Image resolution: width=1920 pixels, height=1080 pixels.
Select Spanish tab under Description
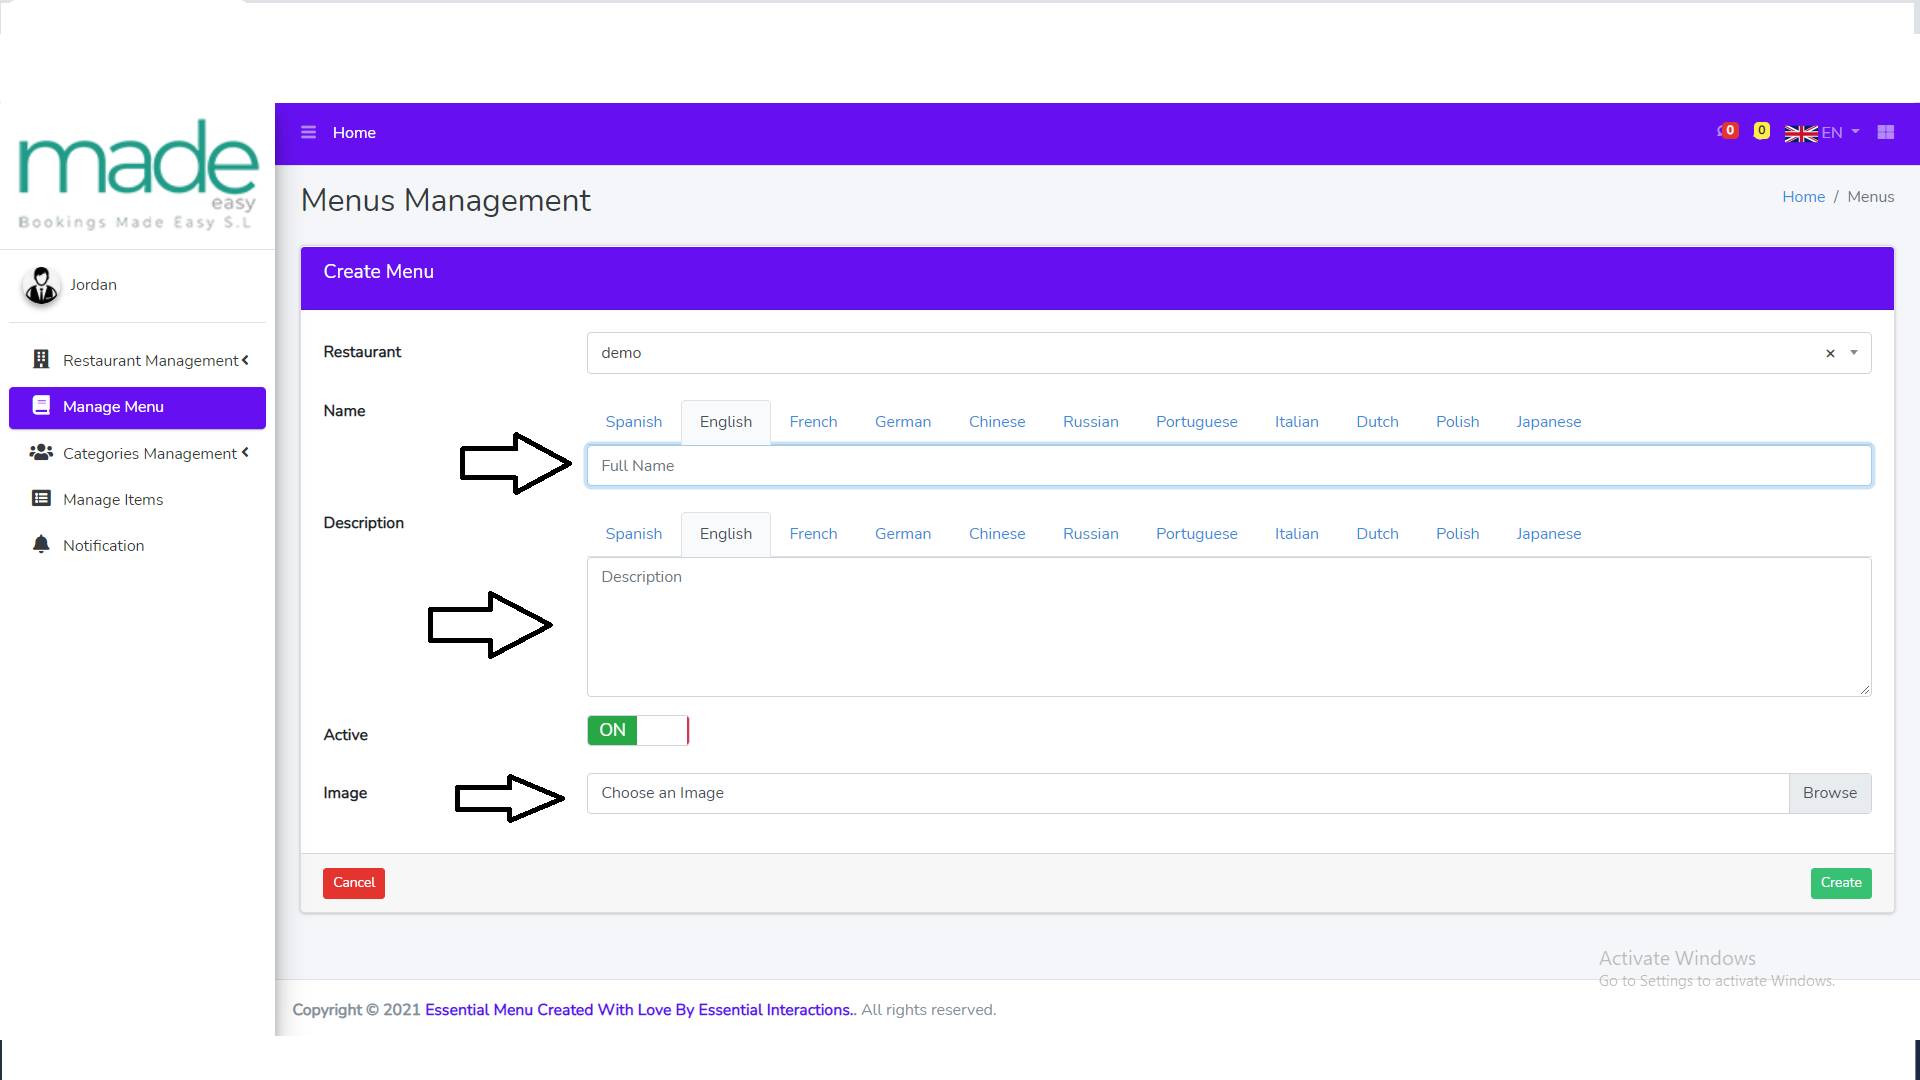(x=634, y=534)
